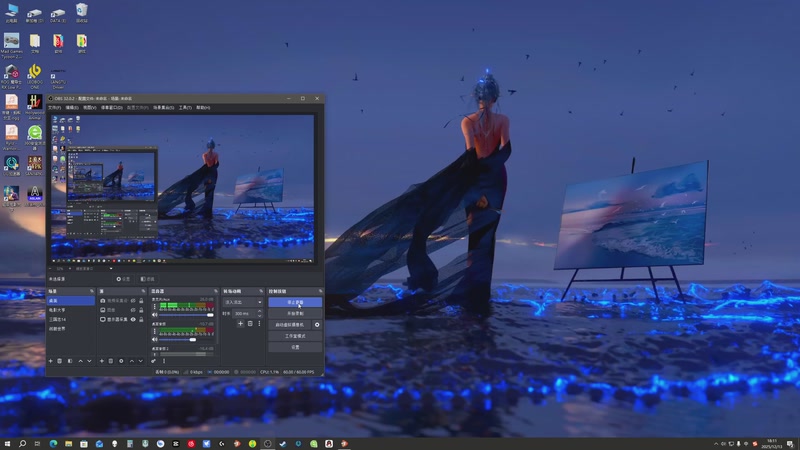Viewport: 800px width, 450px height.
Task: Open Settings button at bottom of Controls
Action: point(295,347)
